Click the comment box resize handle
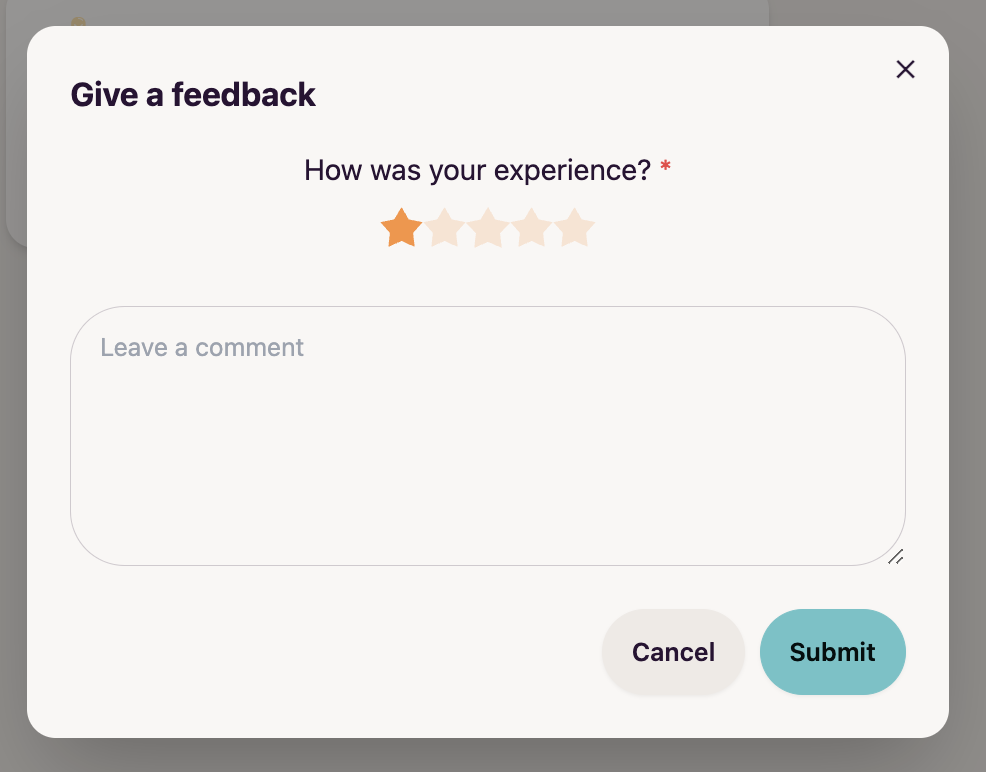The width and height of the screenshot is (986, 772). 896,557
